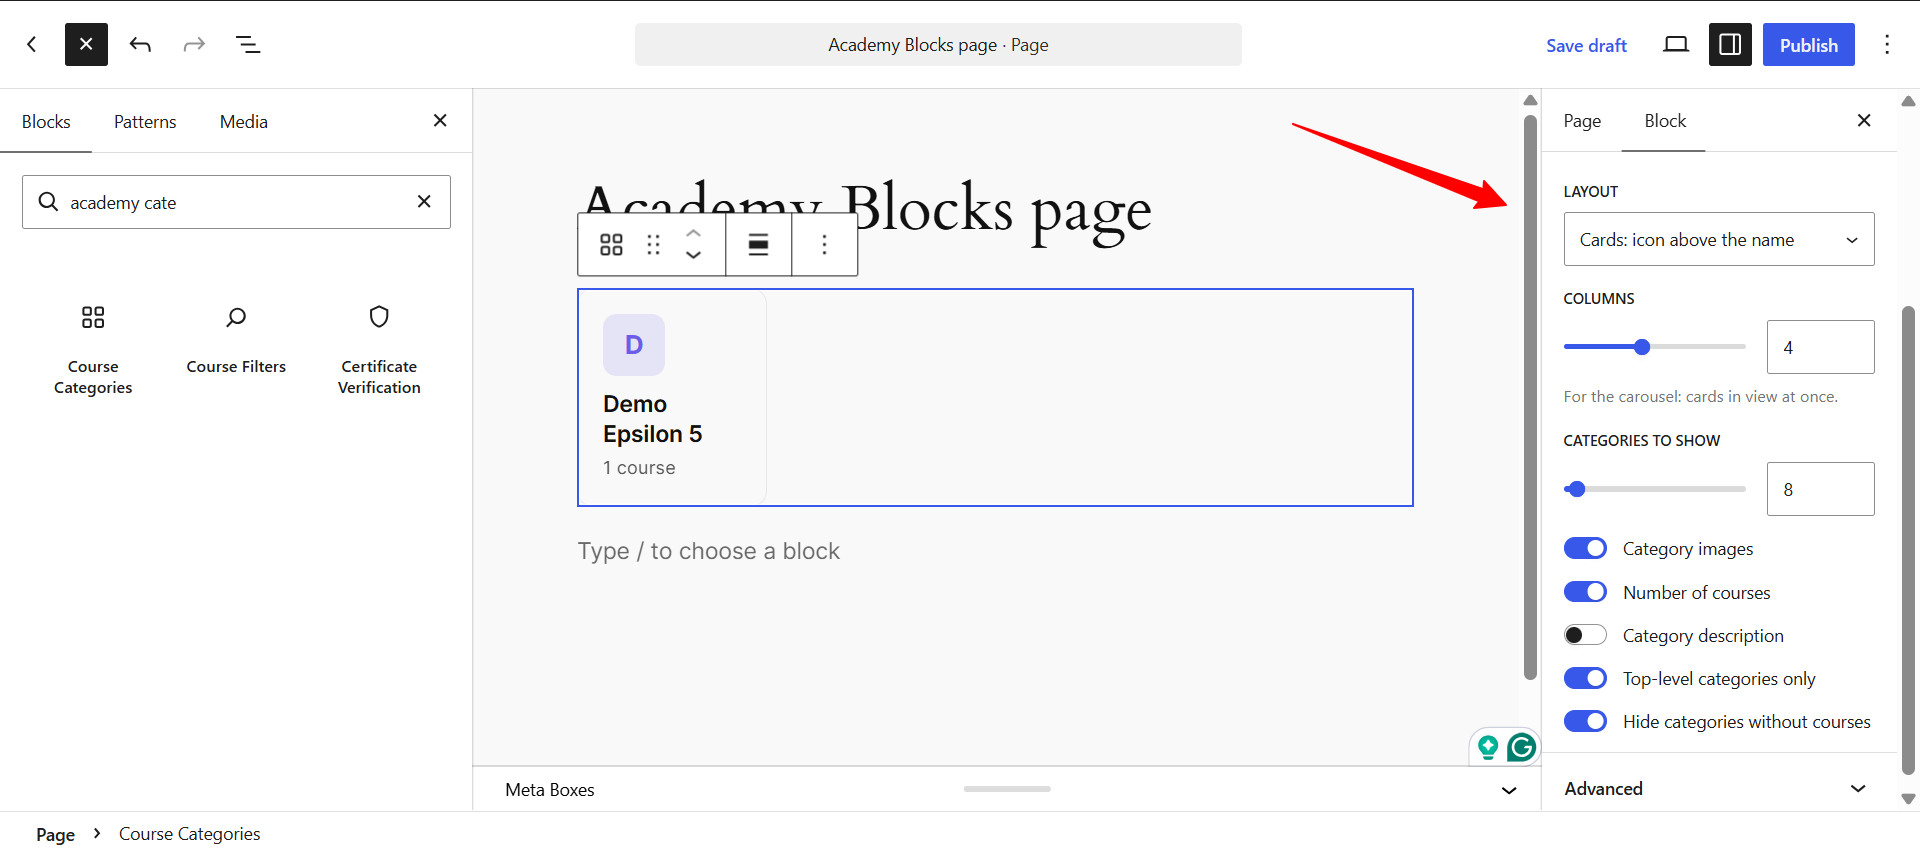Move block up with the arrow
The height and width of the screenshot is (854, 1920).
(x=693, y=233)
